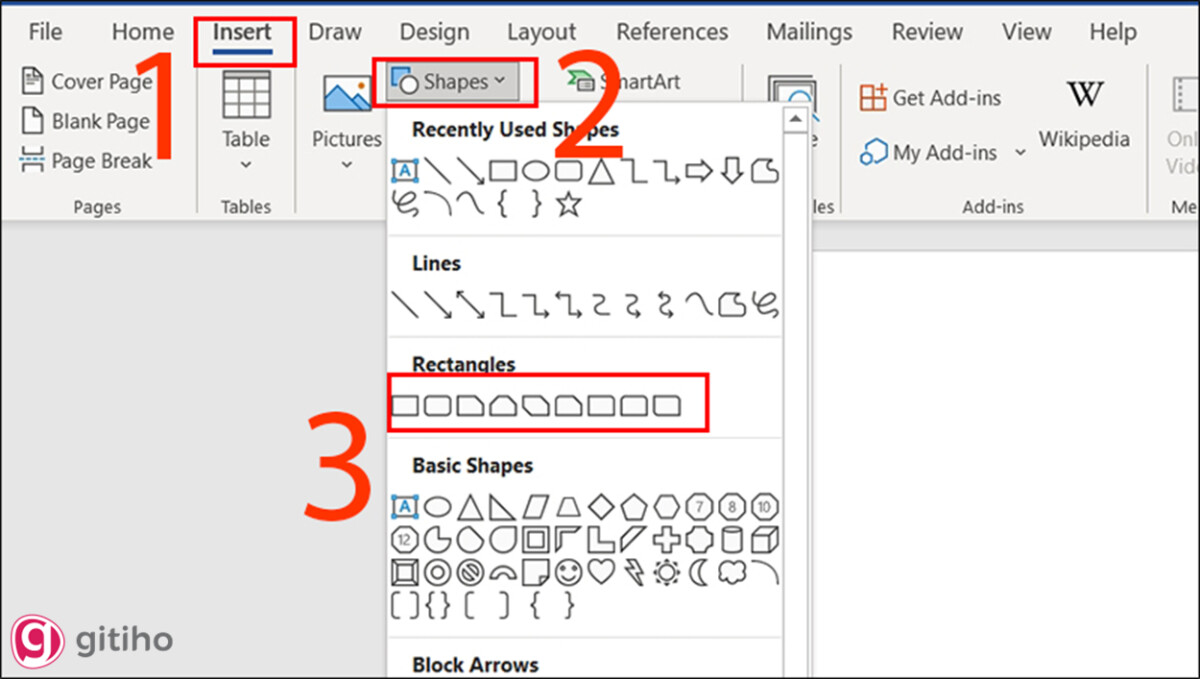
Task: Insert a Page Break
Action: 88,160
